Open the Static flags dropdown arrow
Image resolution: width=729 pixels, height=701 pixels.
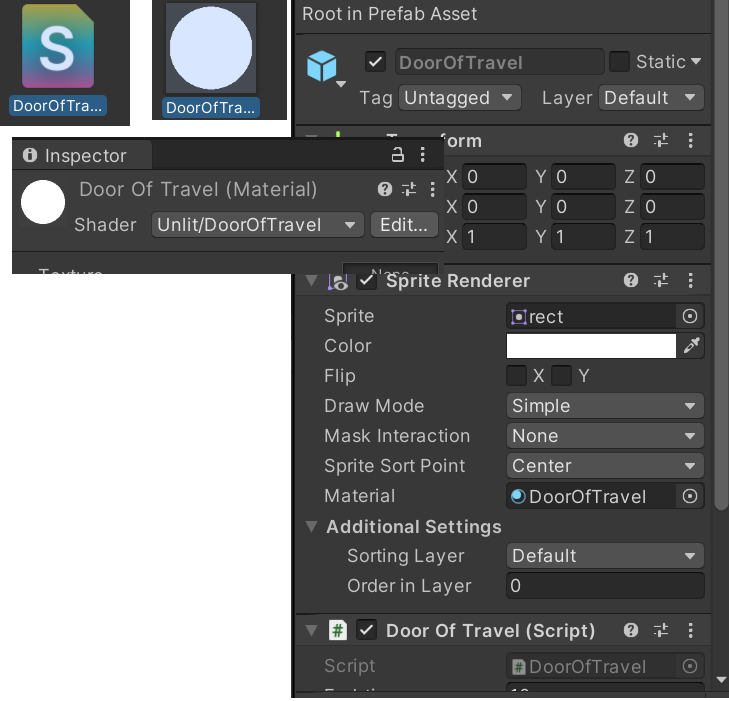point(696,61)
